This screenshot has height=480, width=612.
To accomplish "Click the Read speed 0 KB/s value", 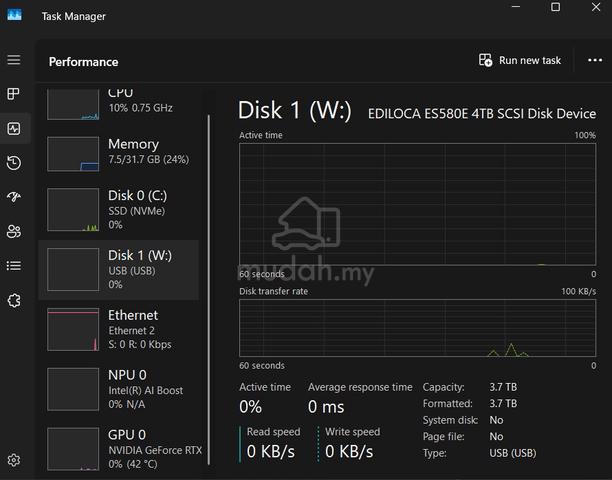I will click(x=270, y=452).
